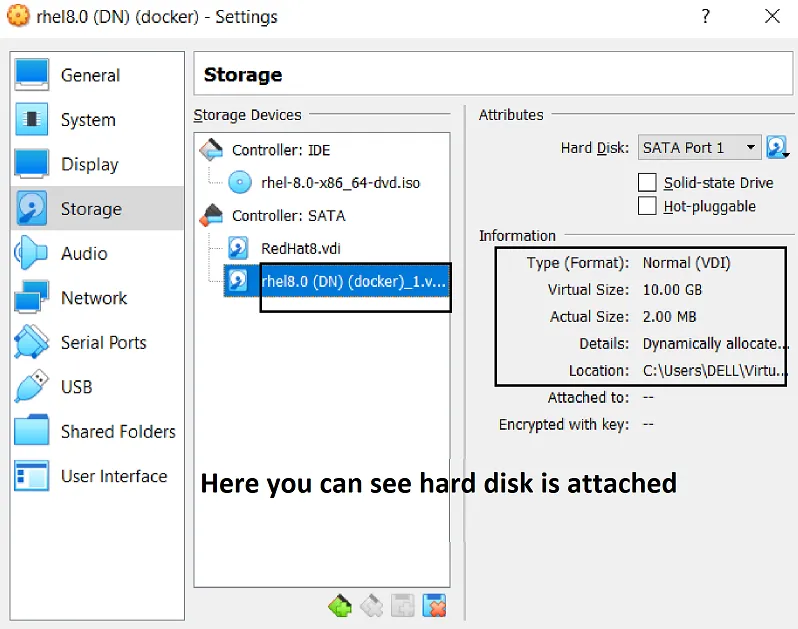Screen dimensions: 798x629
Task: Open the Audio settings category
Action: [97, 253]
